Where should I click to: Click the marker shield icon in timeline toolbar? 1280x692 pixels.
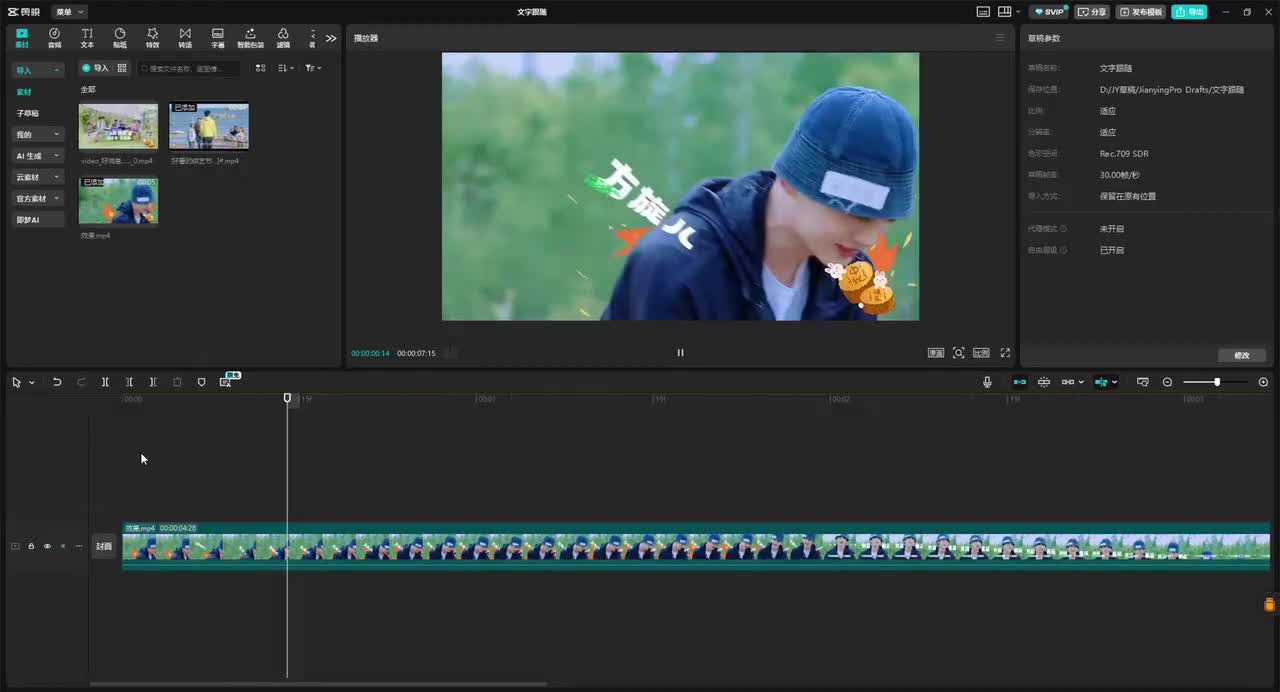(x=201, y=382)
